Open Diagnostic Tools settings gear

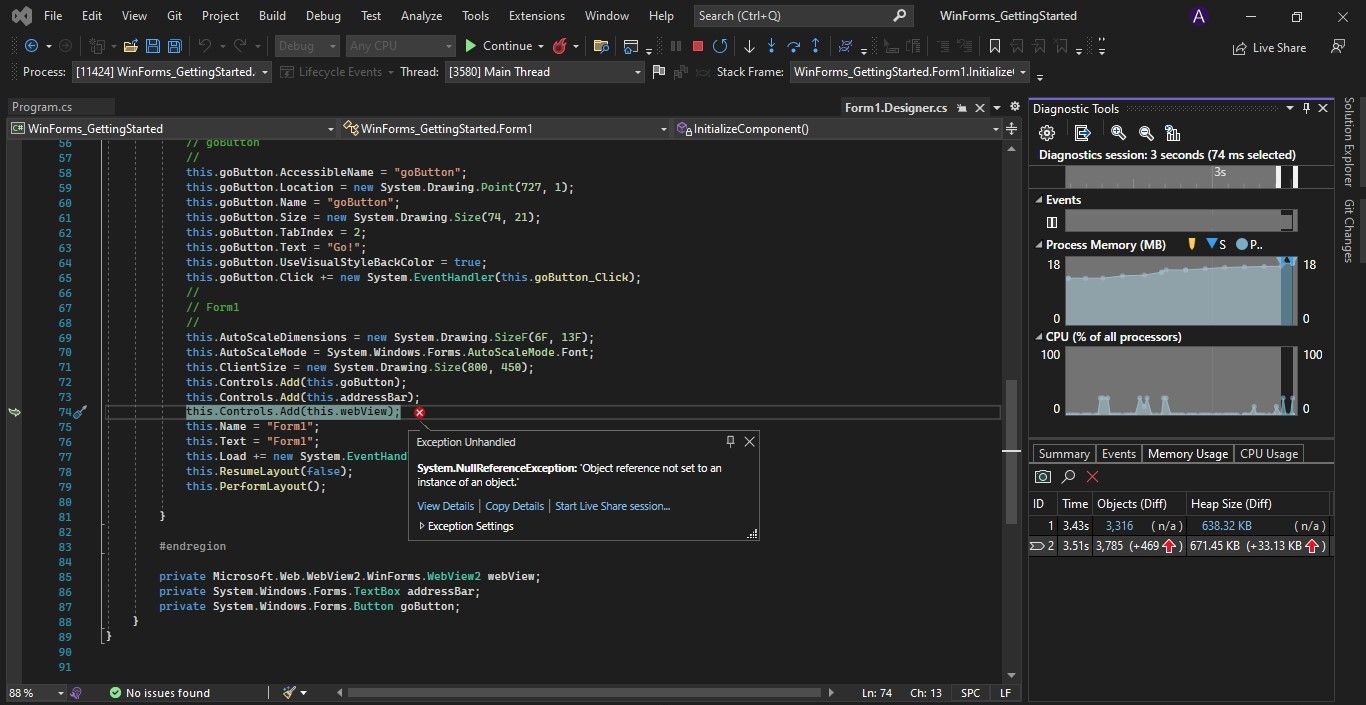coord(1047,133)
